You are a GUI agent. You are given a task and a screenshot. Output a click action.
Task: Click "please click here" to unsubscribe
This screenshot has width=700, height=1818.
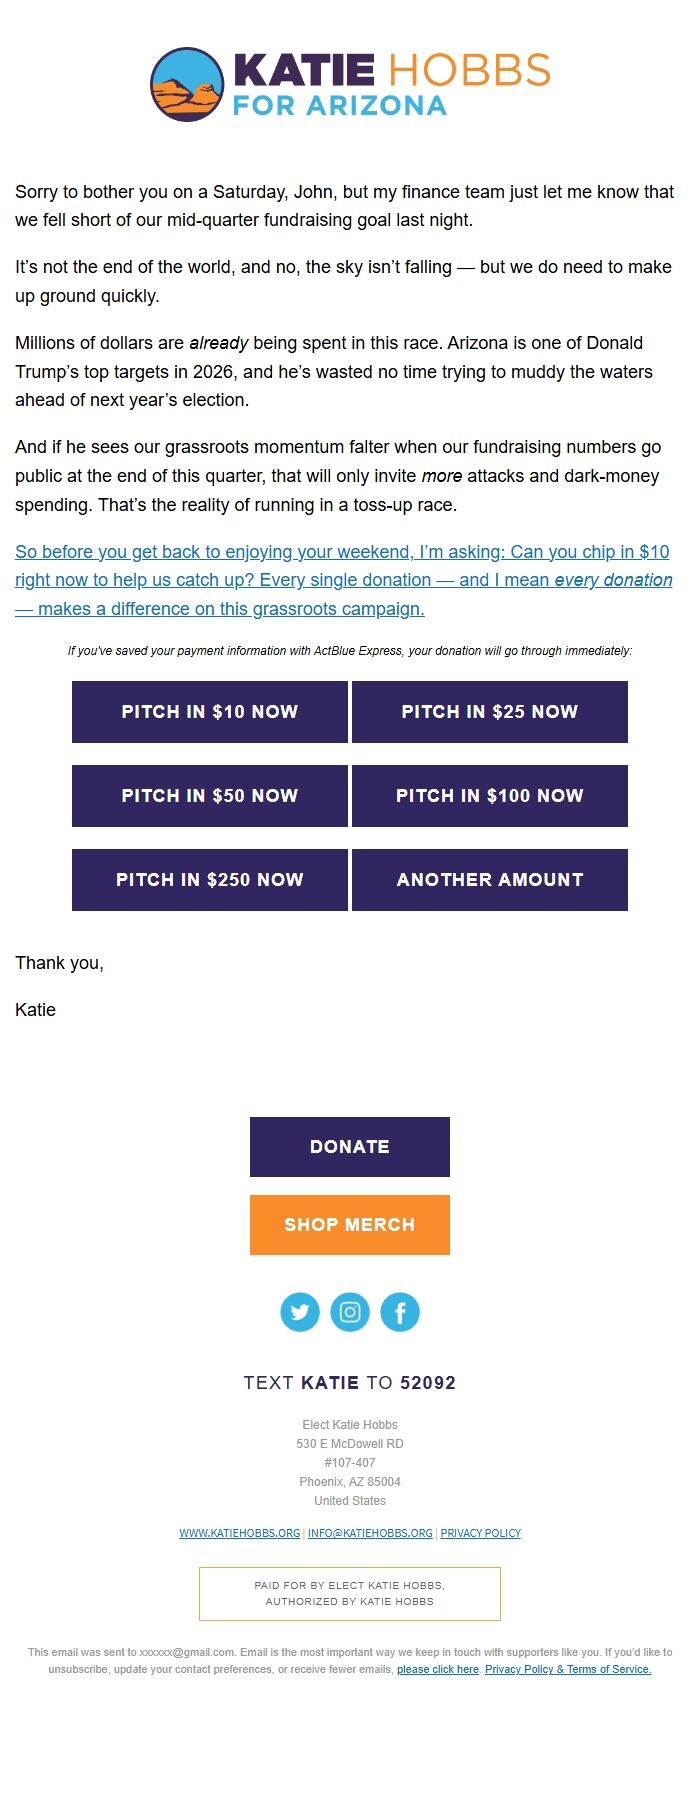438,1669
